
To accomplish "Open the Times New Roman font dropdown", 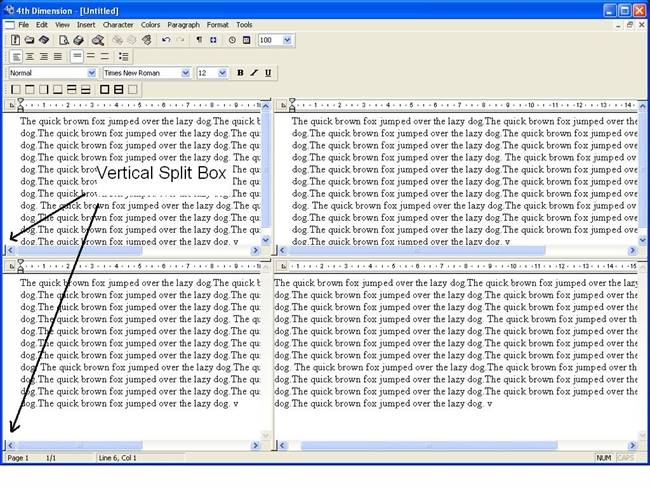I will [185, 73].
